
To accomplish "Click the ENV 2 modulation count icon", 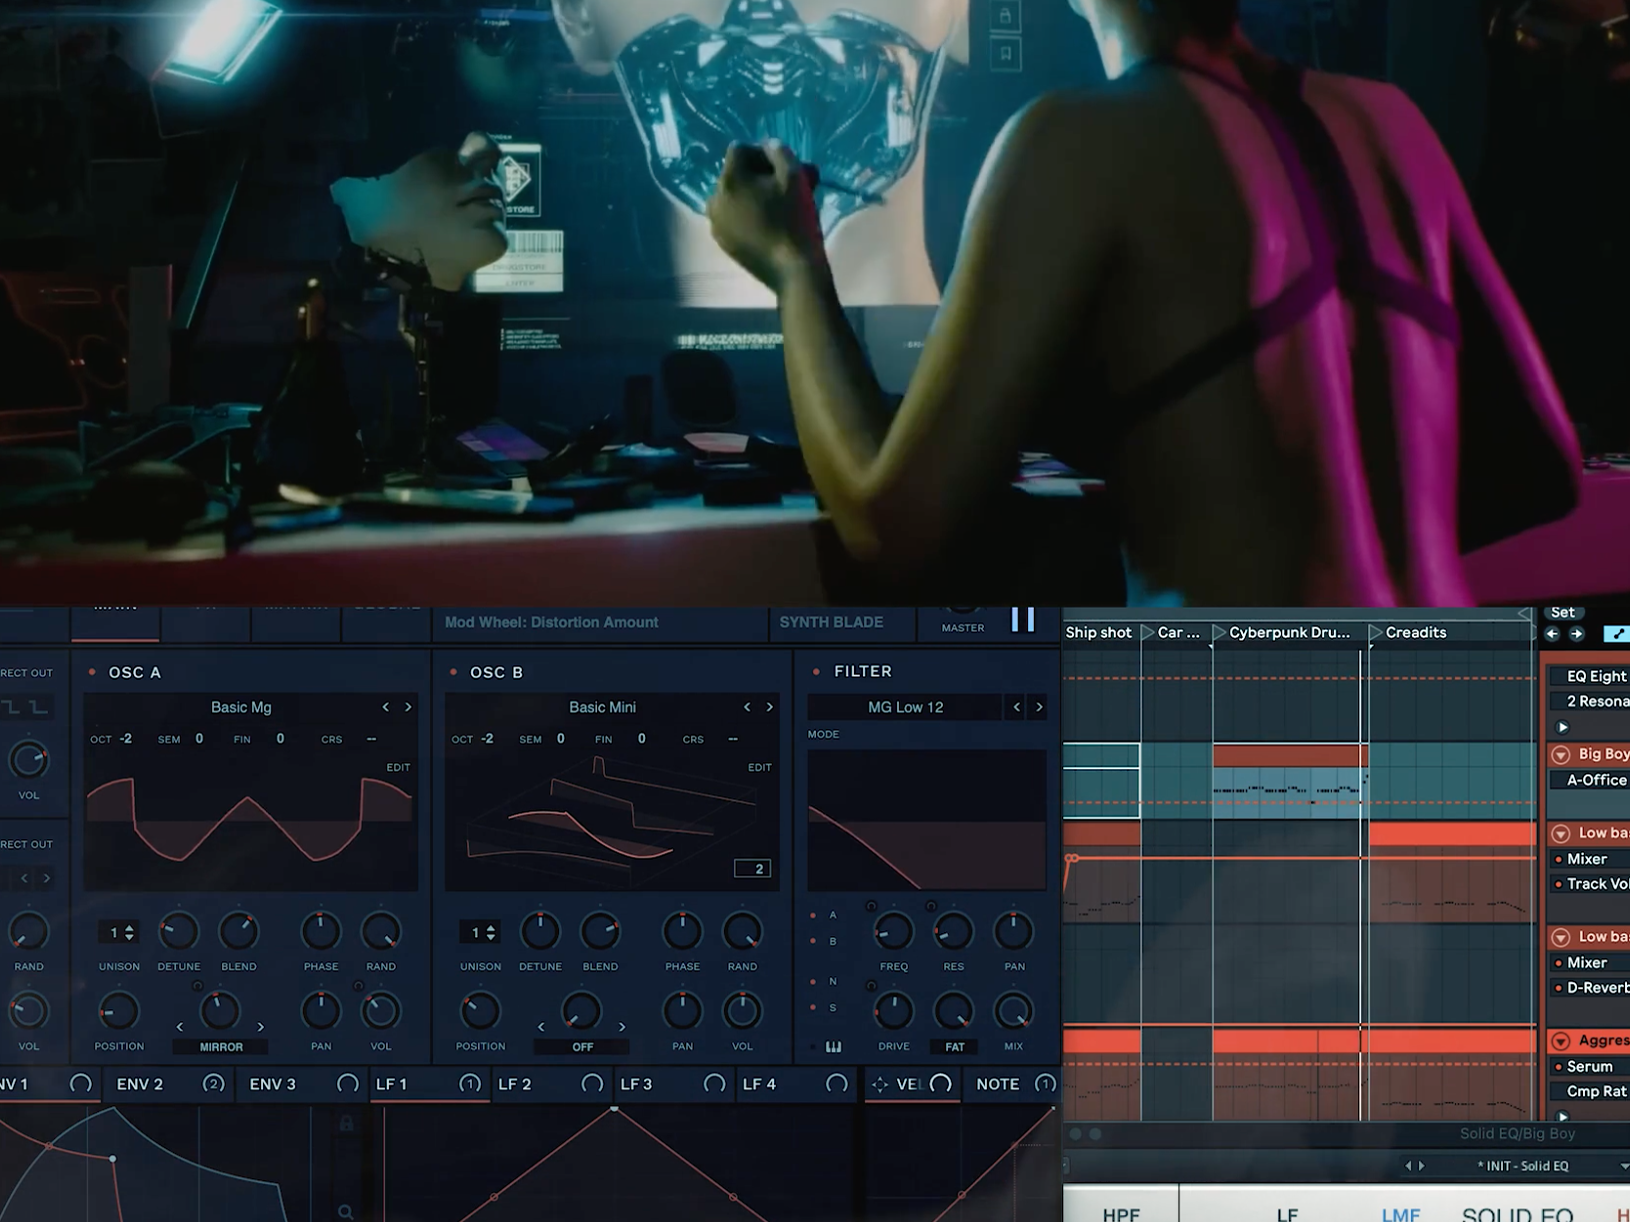I will (x=213, y=1083).
